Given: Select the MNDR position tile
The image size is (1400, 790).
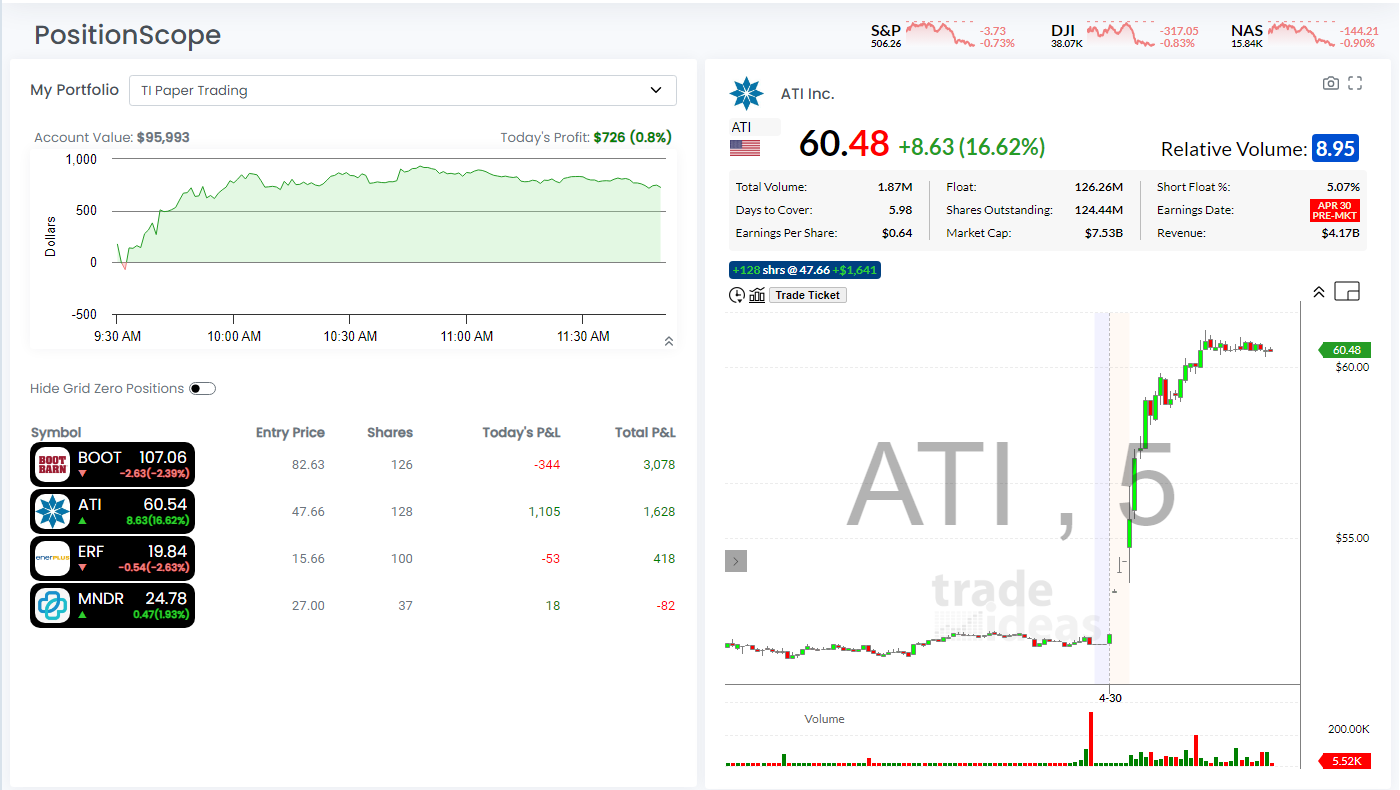Looking at the screenshot, I should [x=112, y=606].
